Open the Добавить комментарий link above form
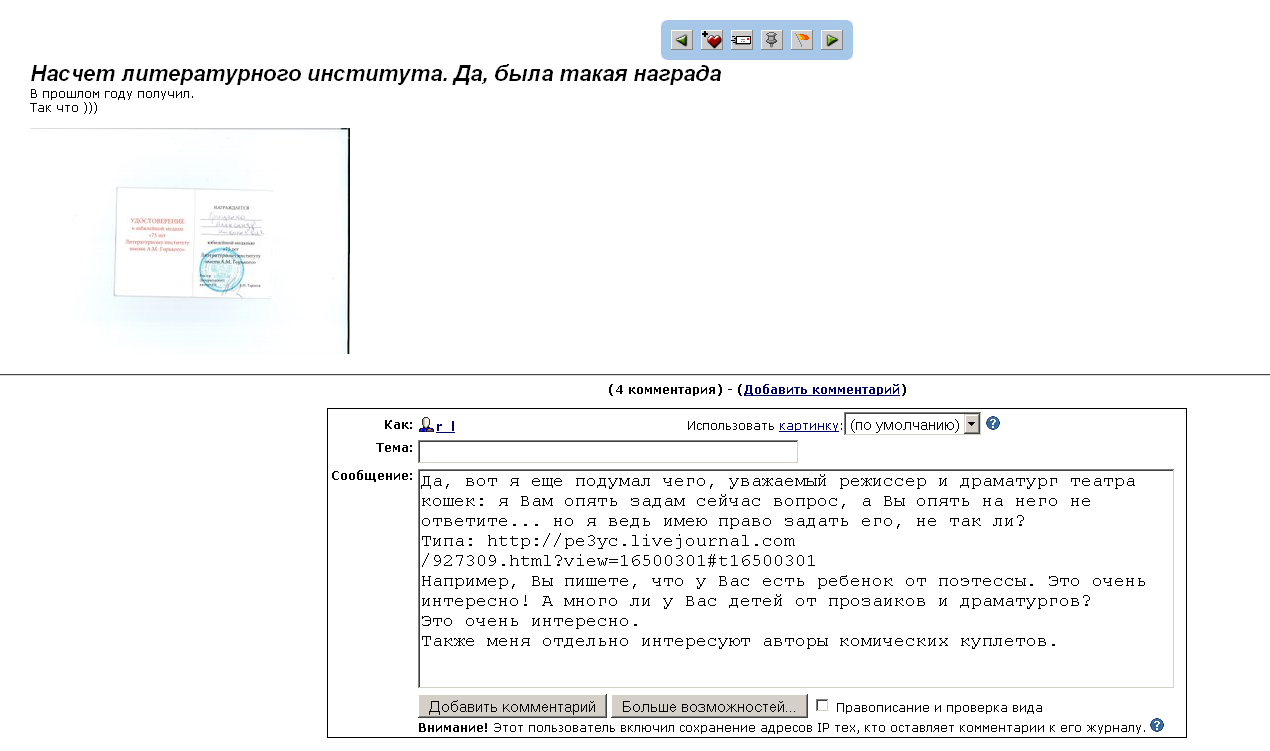This screenshot has width=1270, height=751. [822, 390]
